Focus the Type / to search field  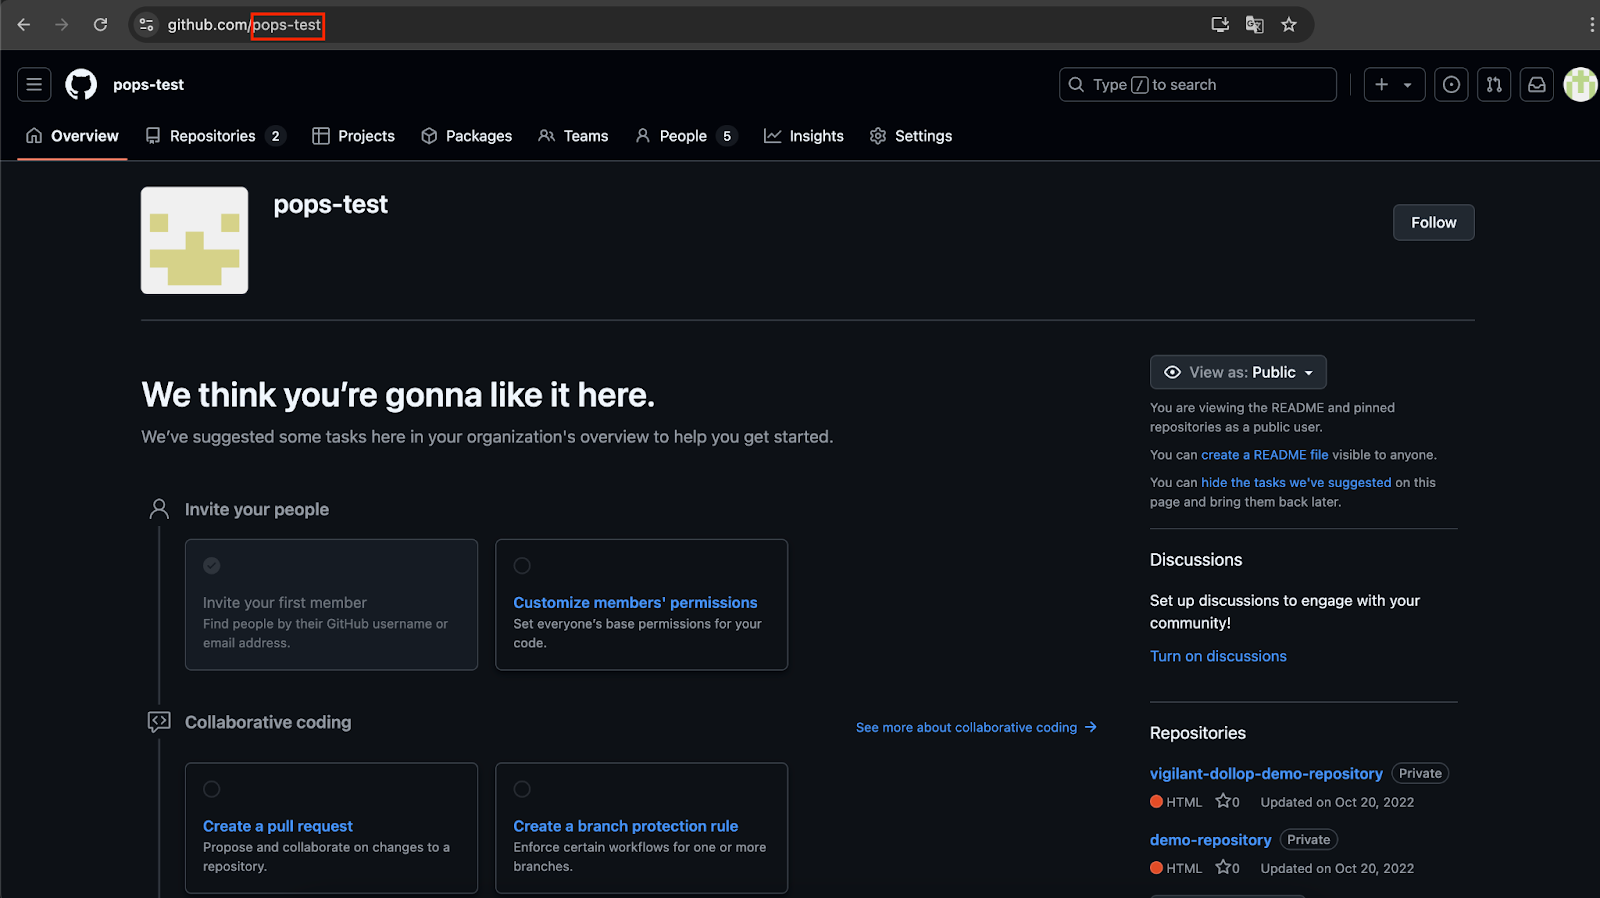point(1197,85)
